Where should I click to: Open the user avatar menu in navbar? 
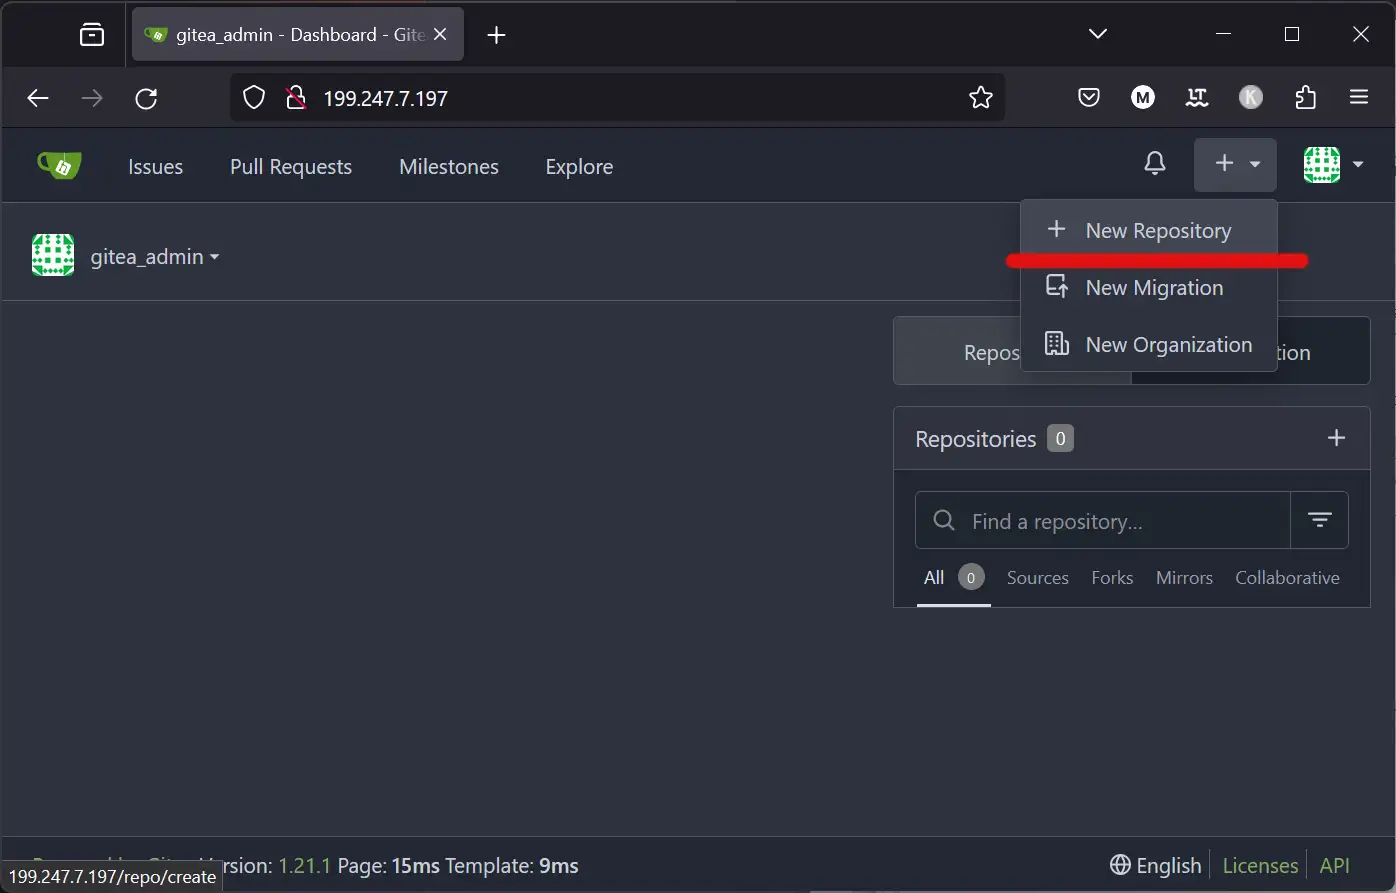coord(1334,164)
